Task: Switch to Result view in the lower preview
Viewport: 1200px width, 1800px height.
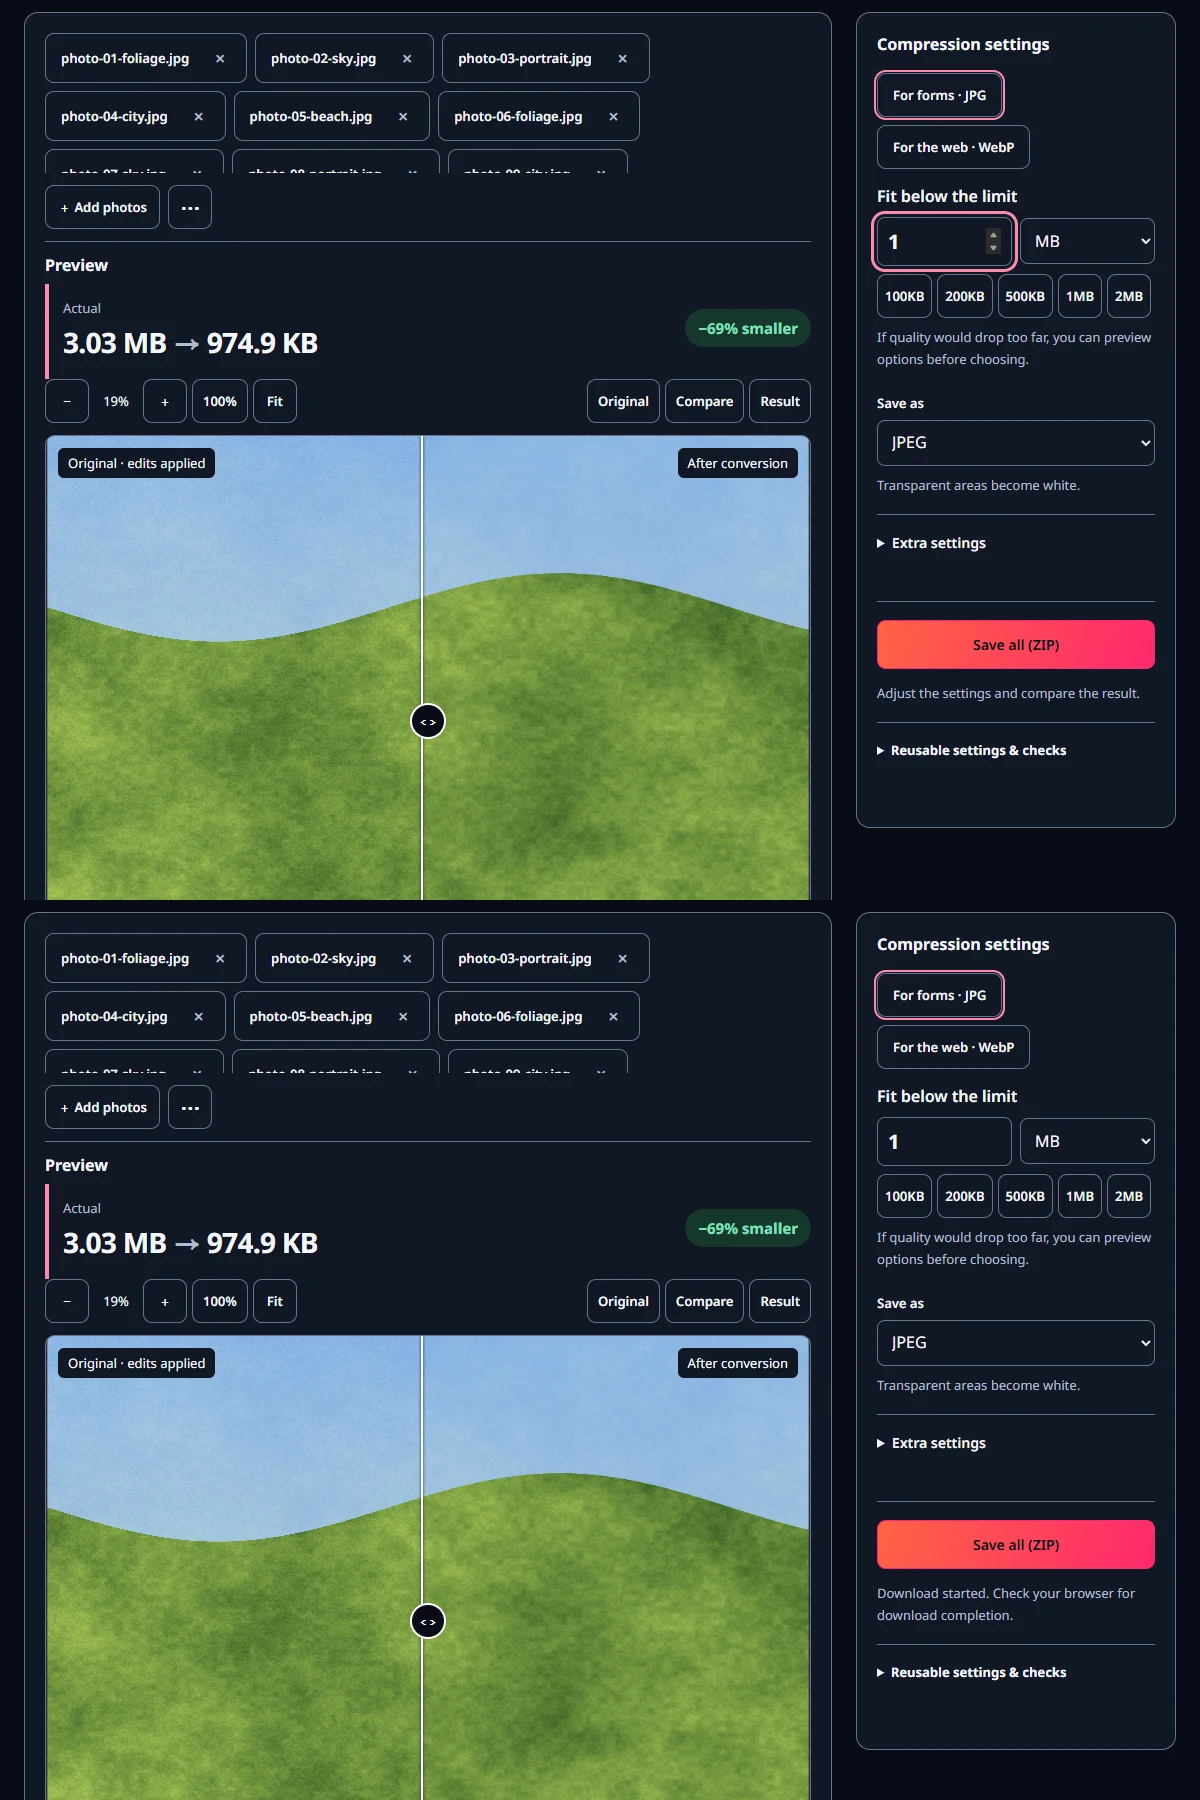Action: pyautogui.click(x=780, y=1302)
